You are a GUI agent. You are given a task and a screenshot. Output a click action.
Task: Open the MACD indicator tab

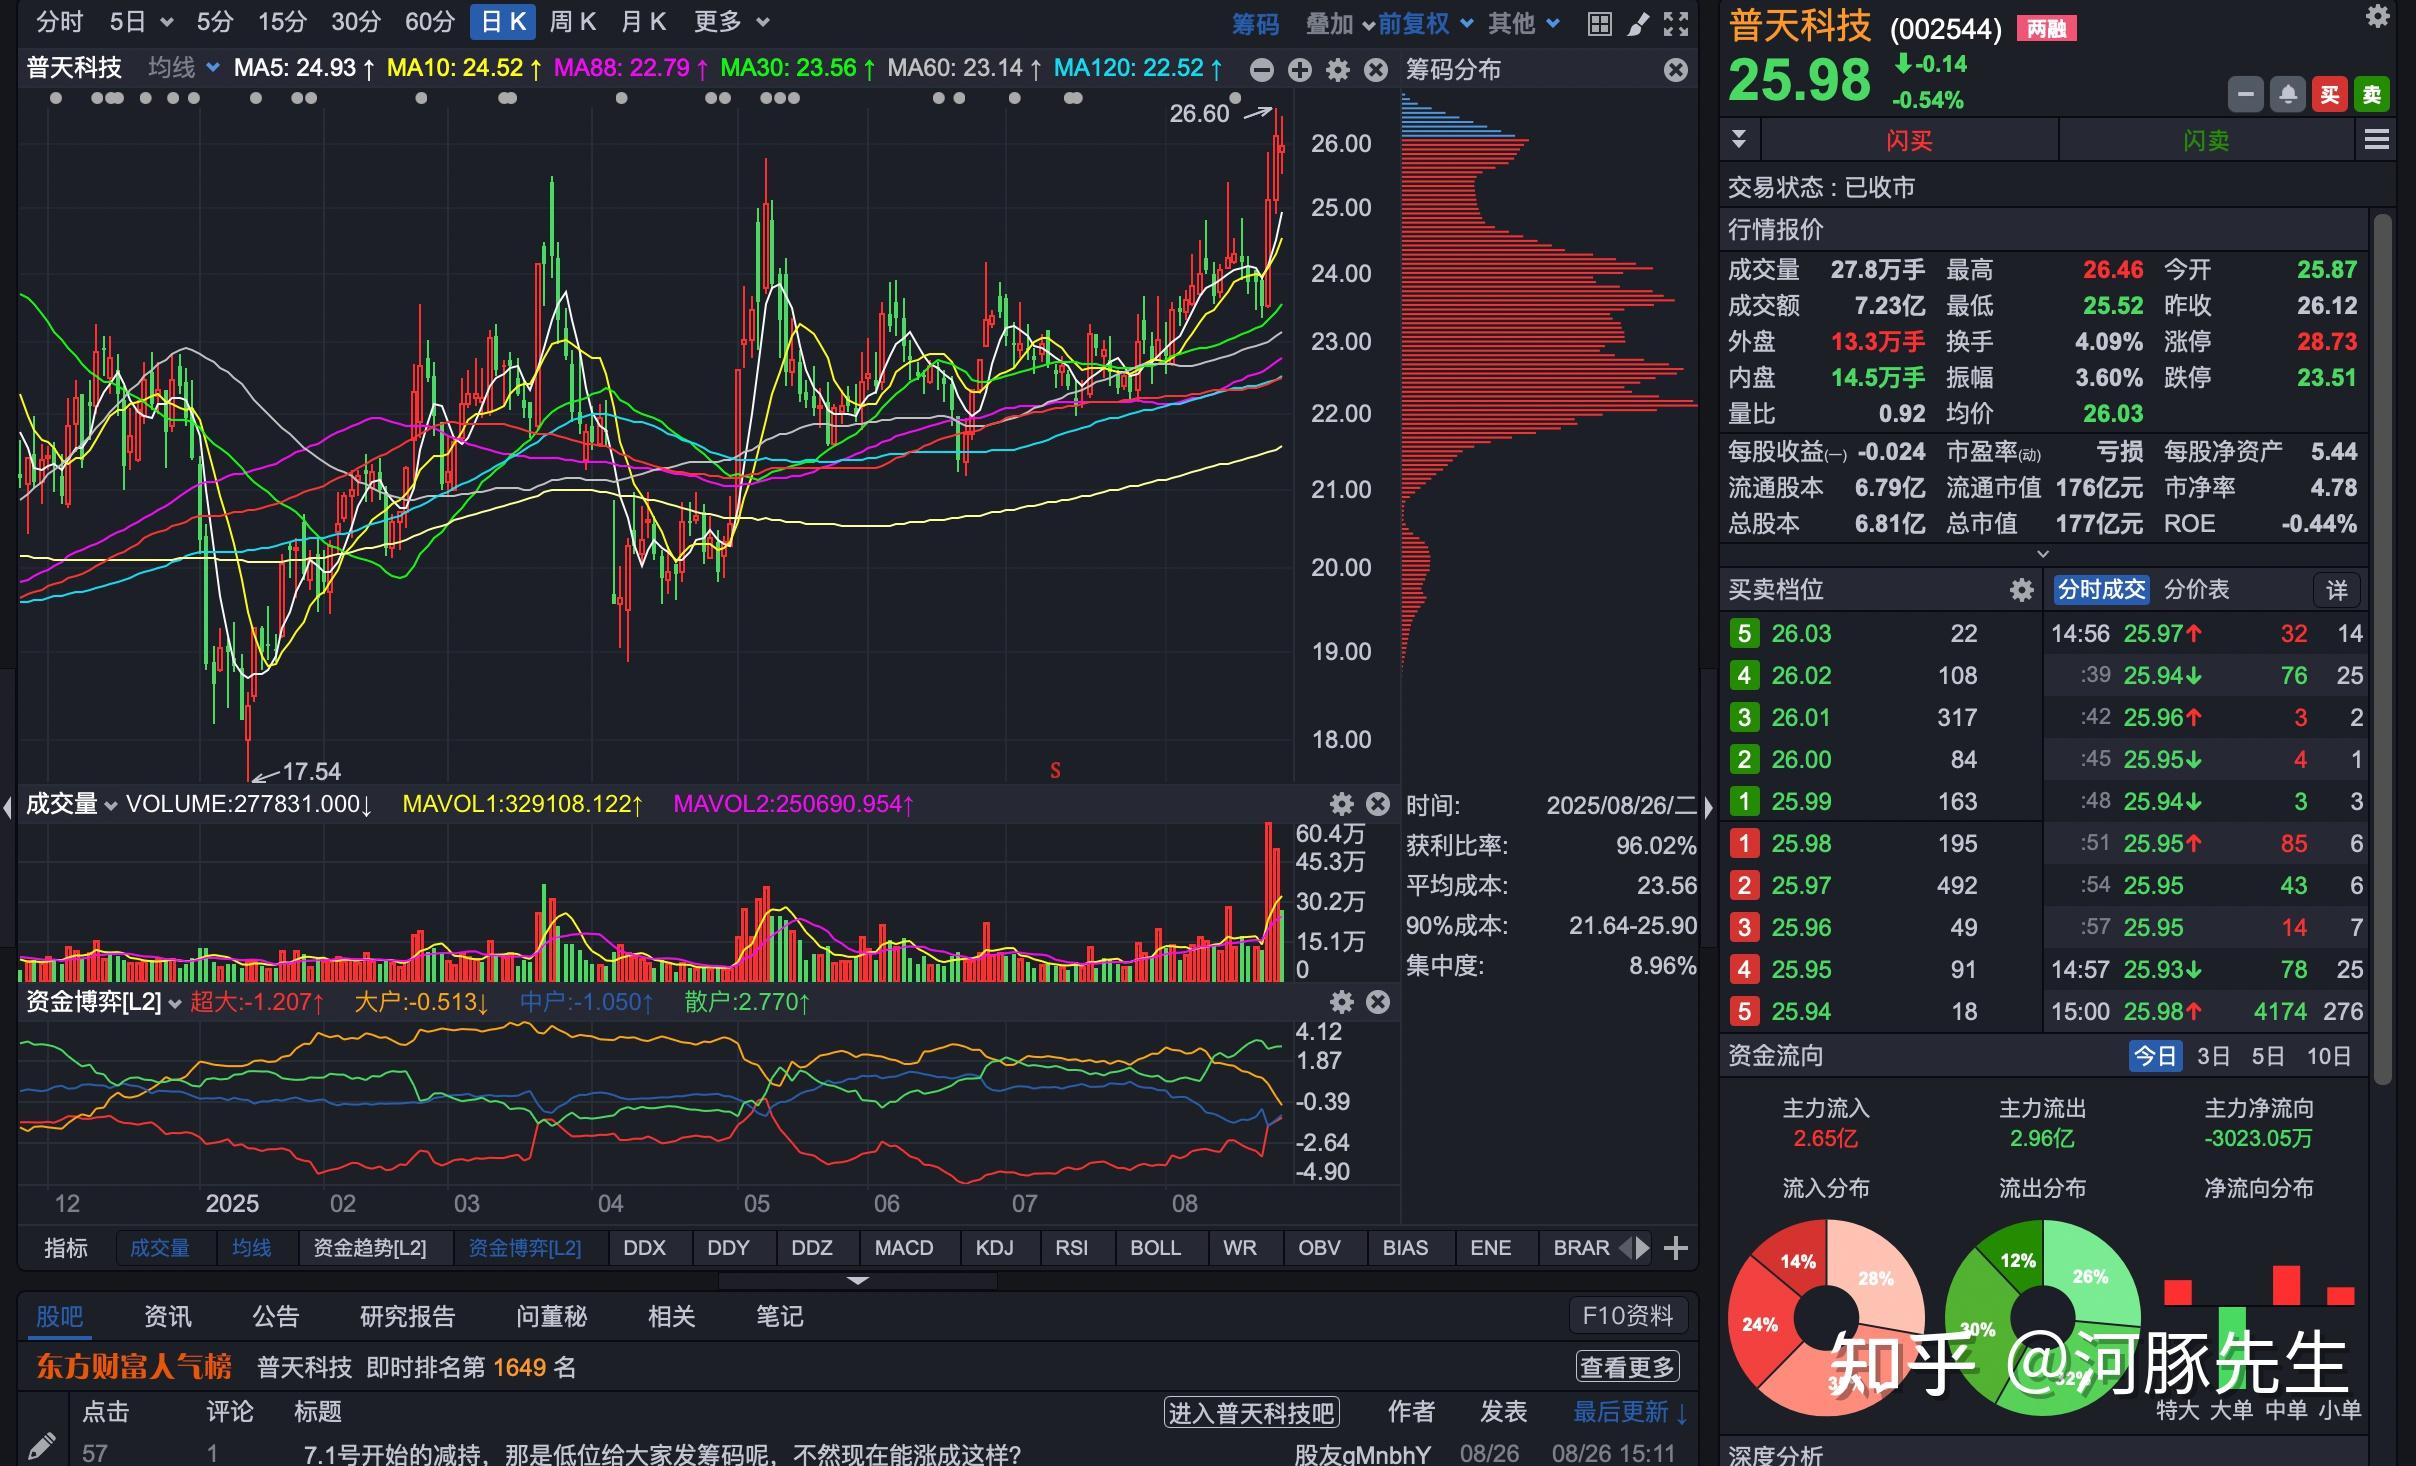pyautogui.click(x=903, y=1247)
